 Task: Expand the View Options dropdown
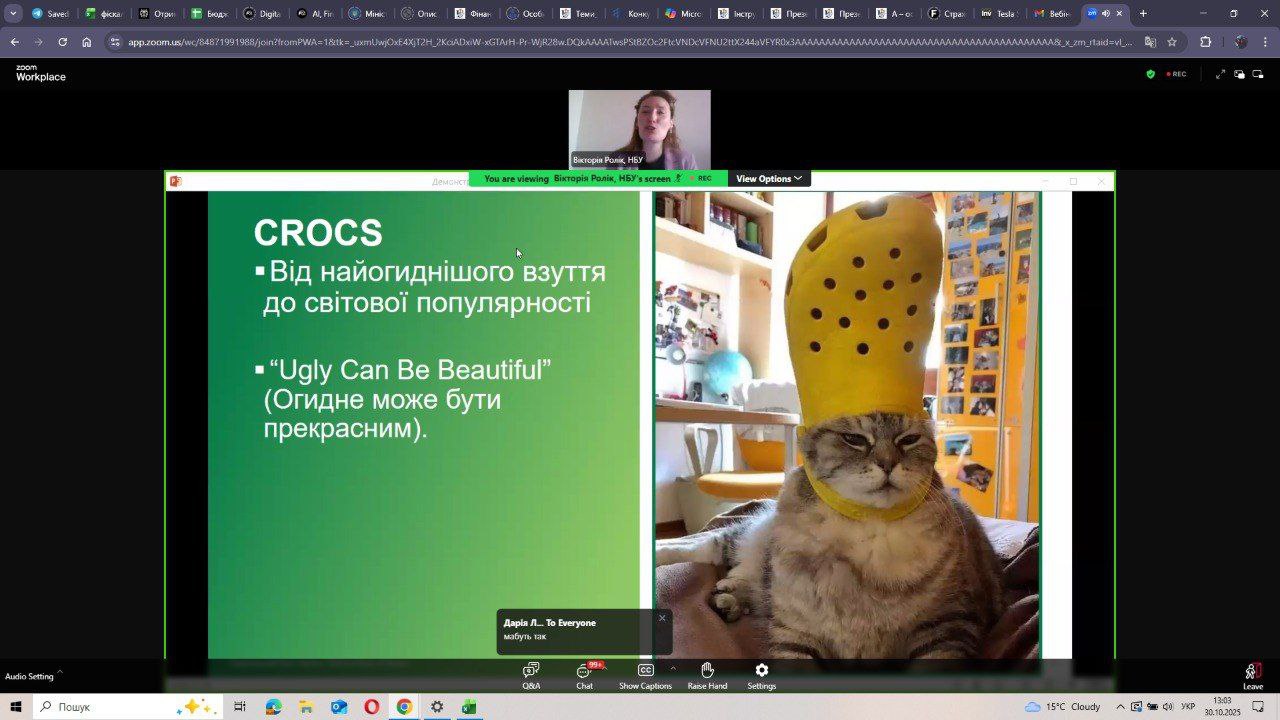768,179
